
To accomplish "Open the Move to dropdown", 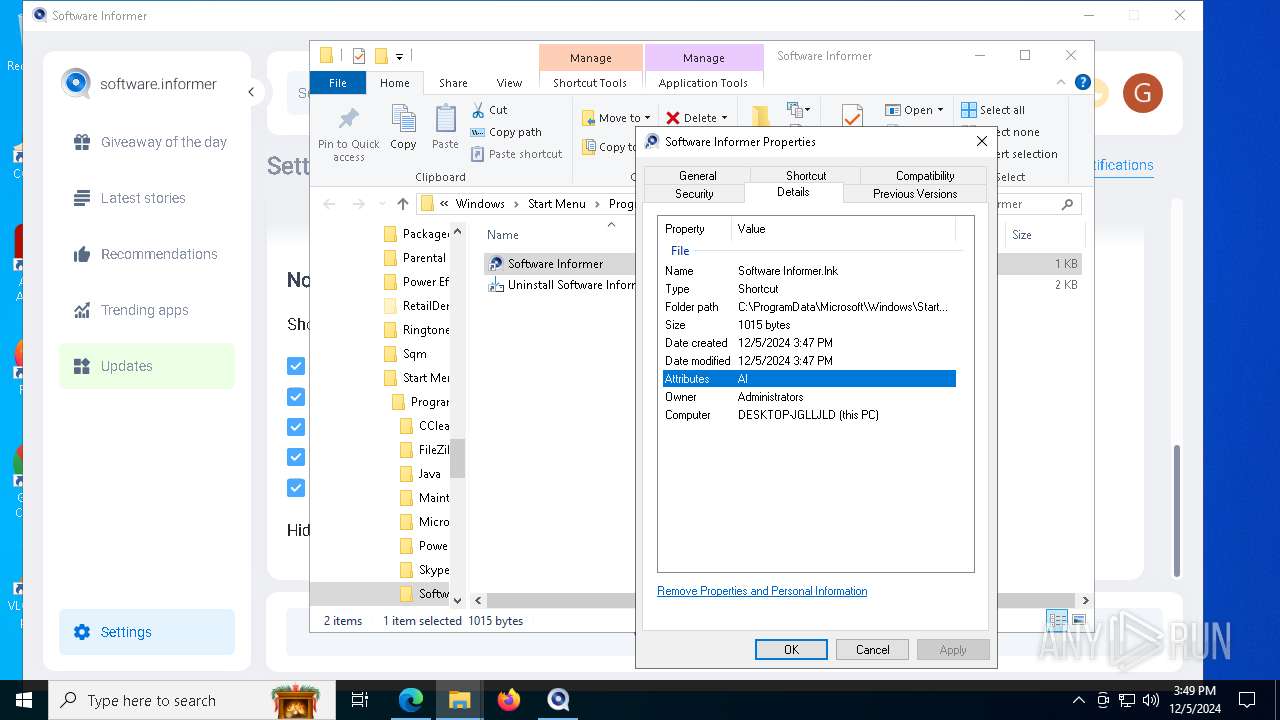I will point(616,118).
